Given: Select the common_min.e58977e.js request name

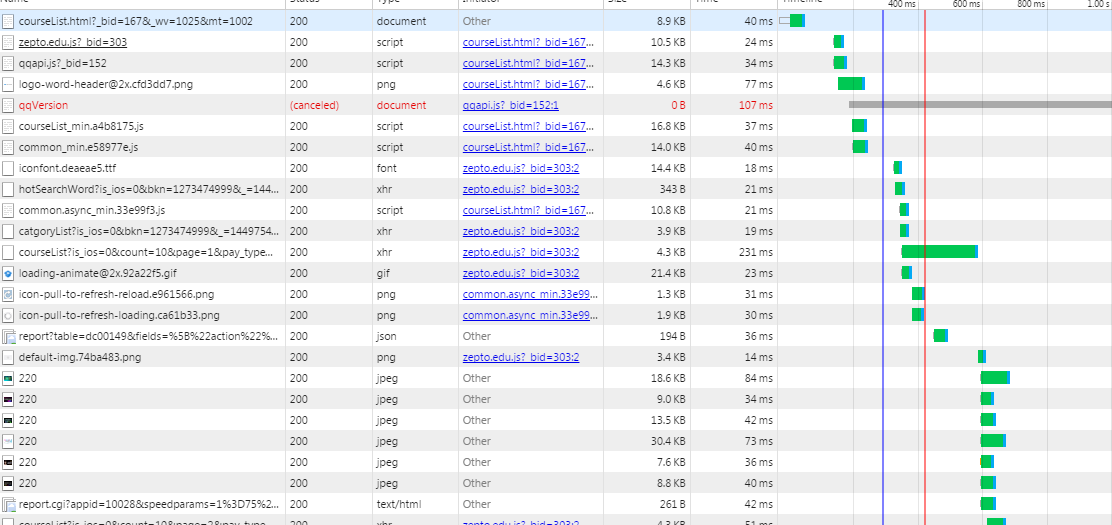Looking at the screenshot, I should (78, 148).
